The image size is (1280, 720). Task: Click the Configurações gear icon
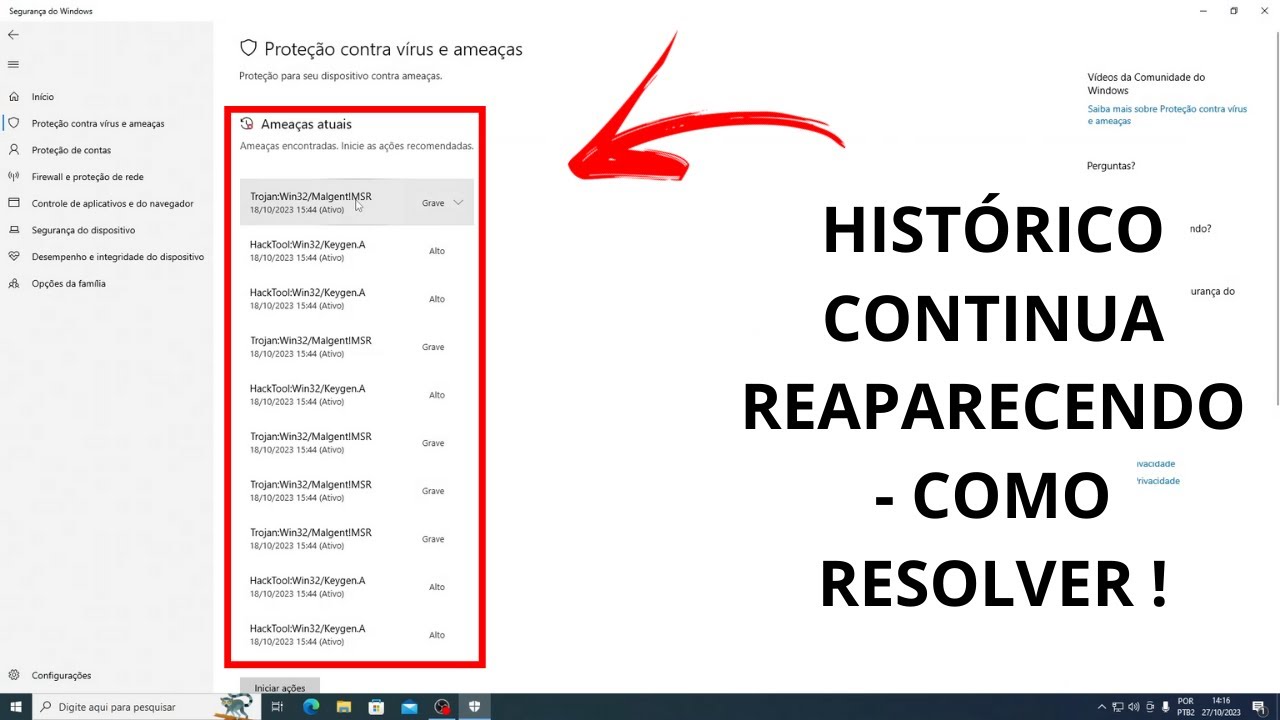pos(14,675)
